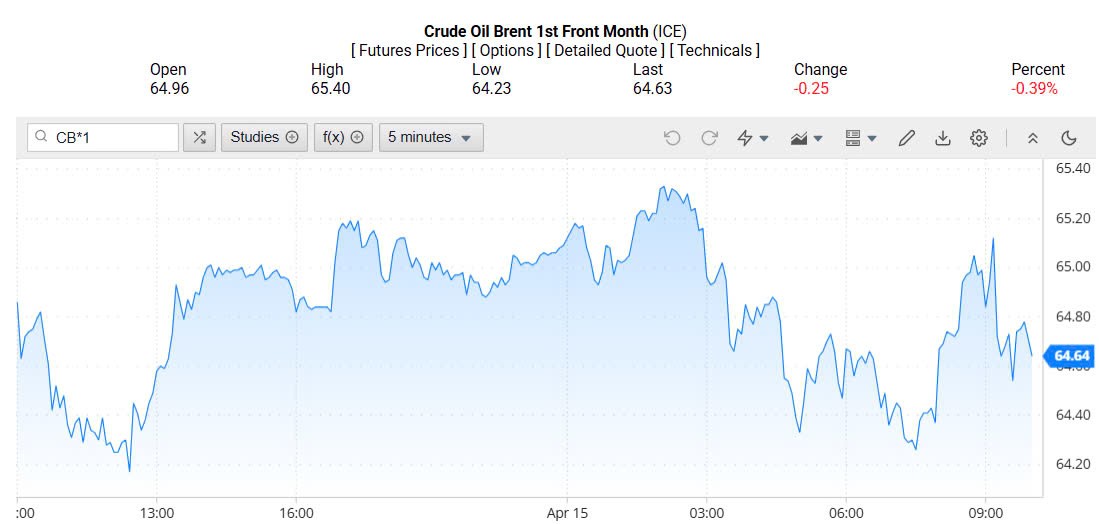1099x524 pixels.
Task: Undo the last chart action
Action: 672,138
